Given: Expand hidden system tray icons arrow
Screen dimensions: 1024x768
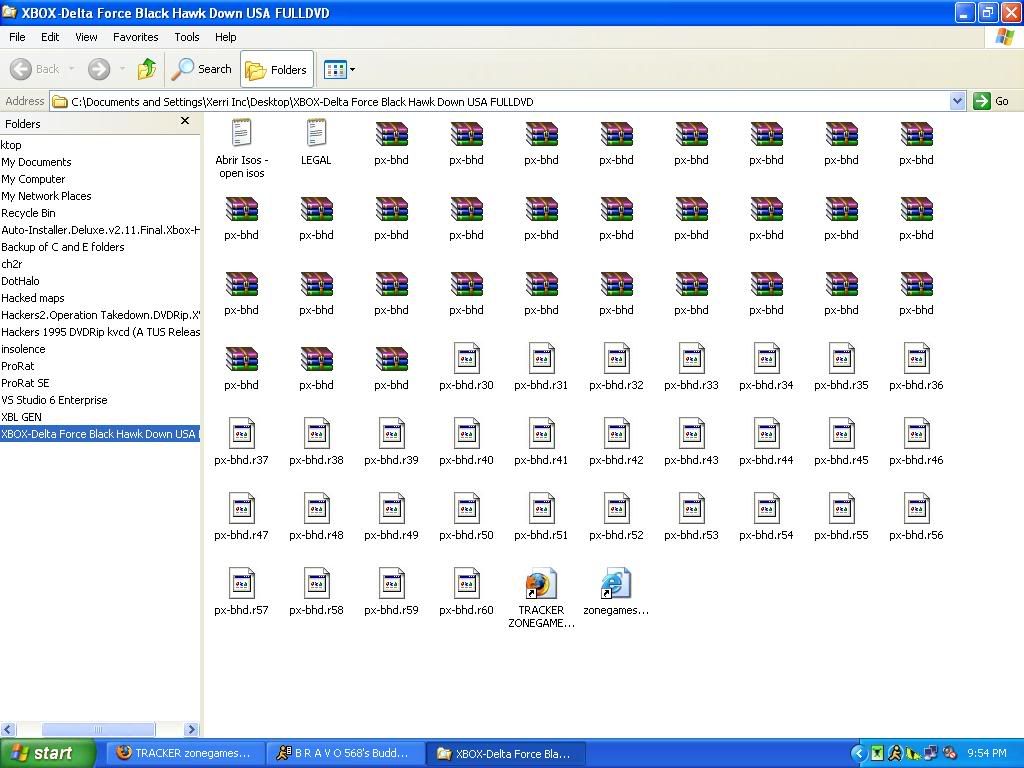Looking at the screenshot, I should (858, 753).
